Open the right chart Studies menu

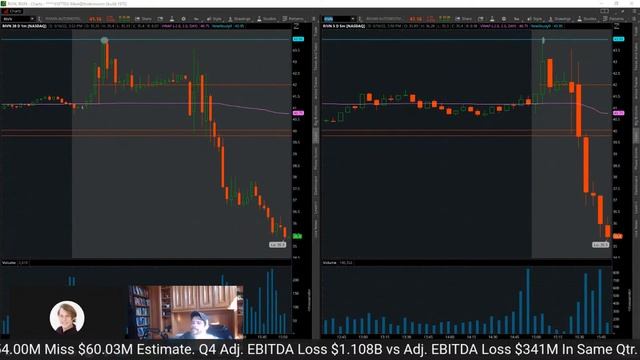click(587, 19)
